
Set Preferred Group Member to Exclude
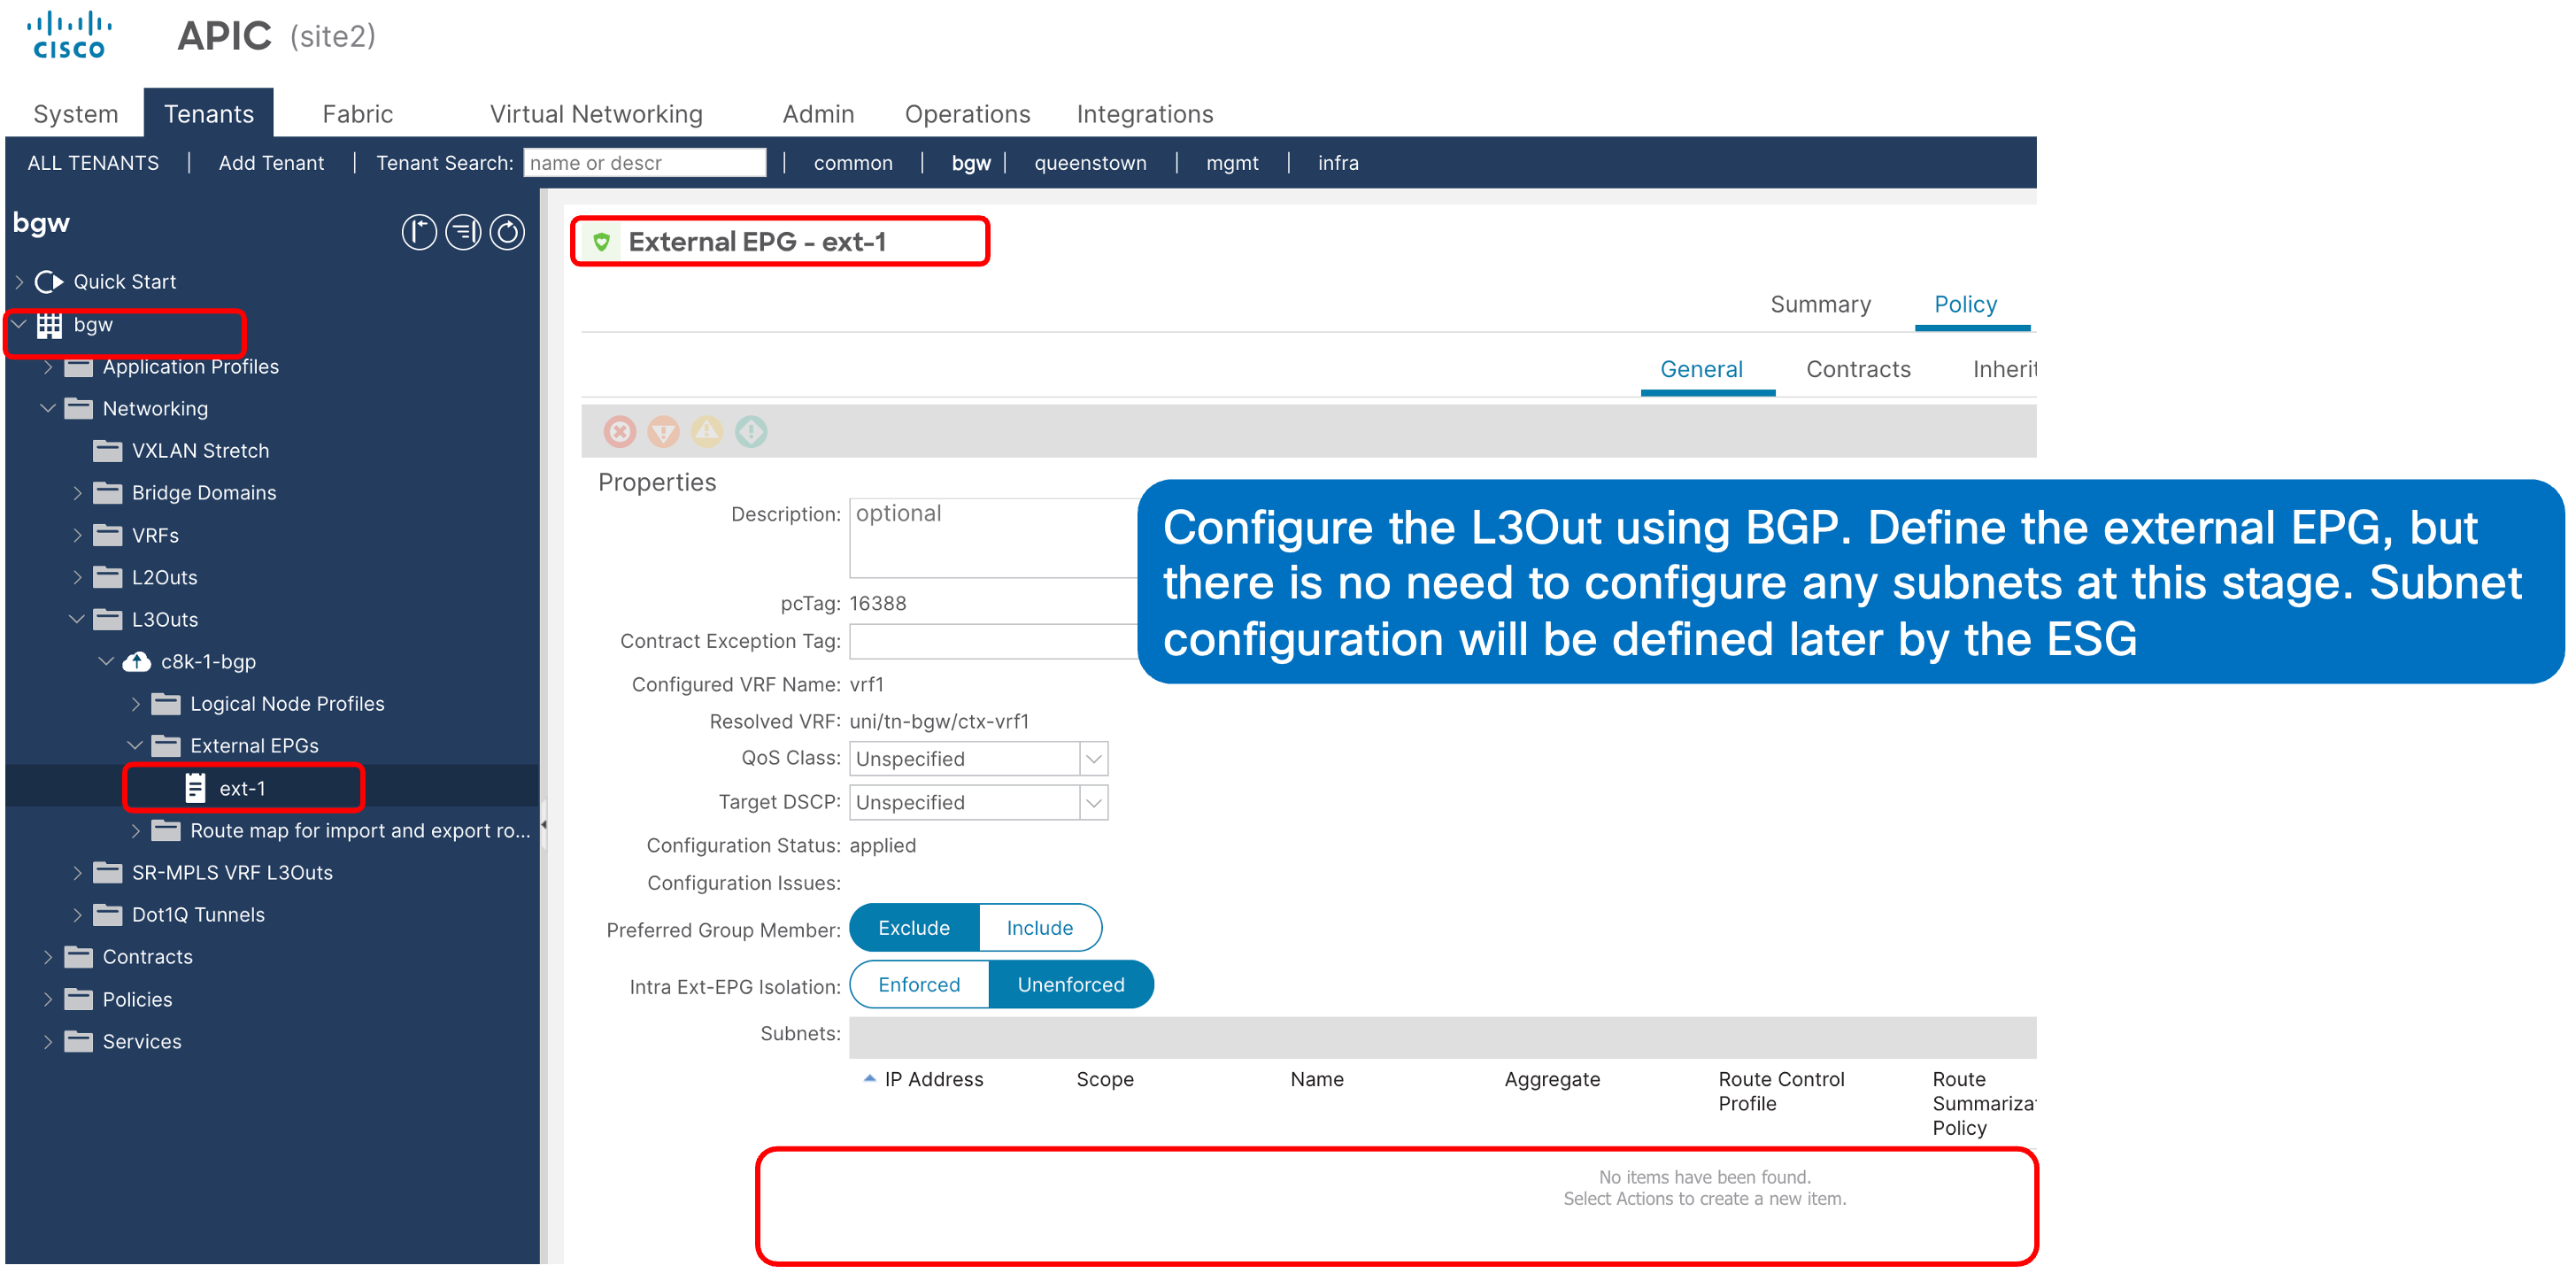914,928
